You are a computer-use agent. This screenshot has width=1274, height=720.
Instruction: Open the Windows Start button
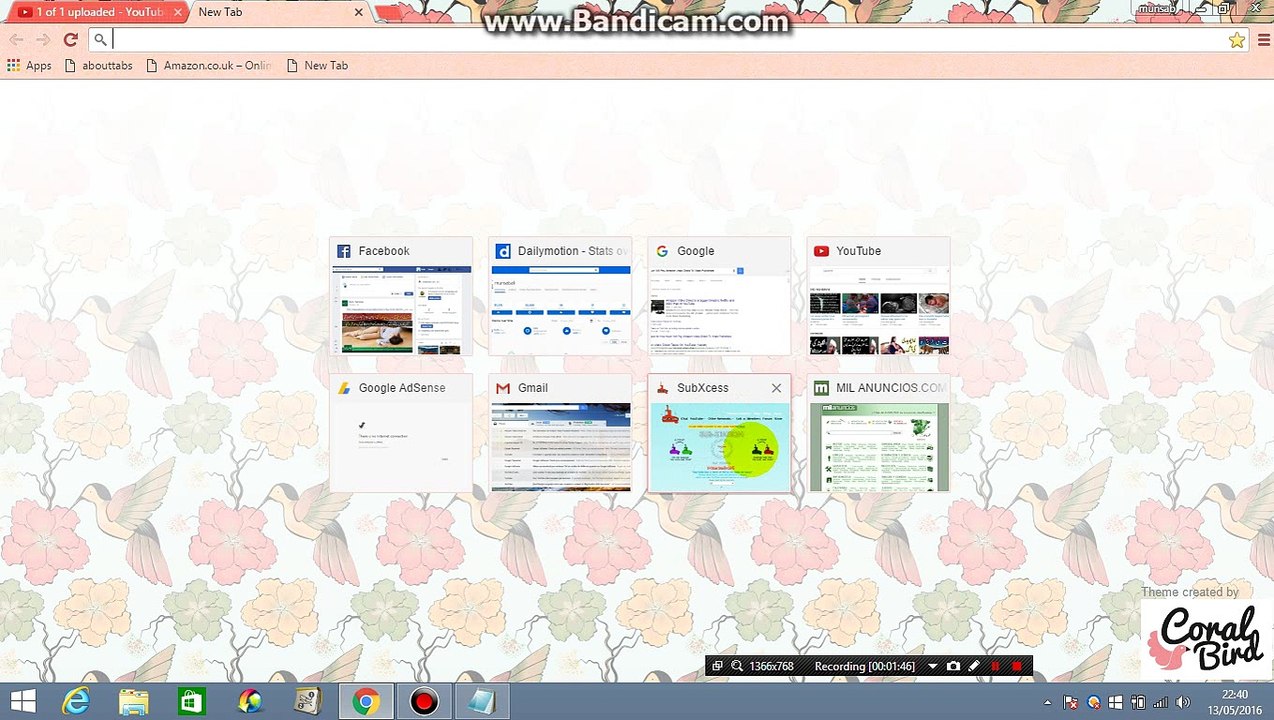click(23, 702)
